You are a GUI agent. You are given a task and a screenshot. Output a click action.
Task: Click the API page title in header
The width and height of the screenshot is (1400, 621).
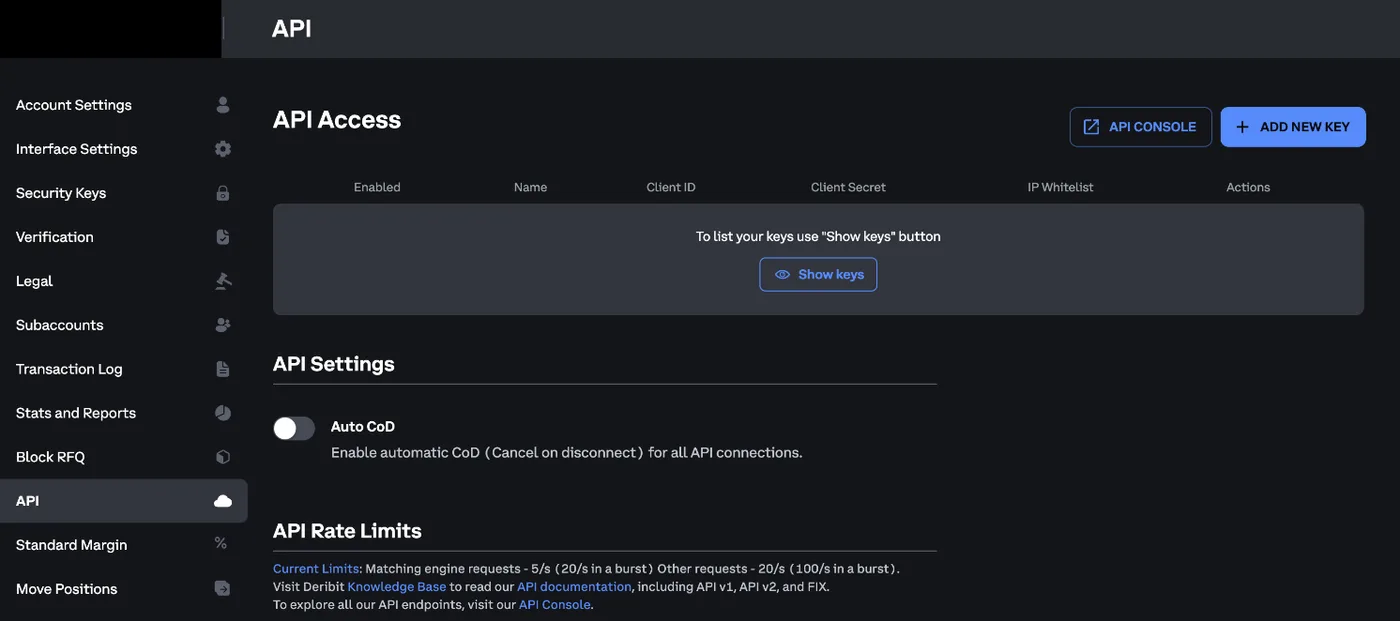[x=292, y=29]
